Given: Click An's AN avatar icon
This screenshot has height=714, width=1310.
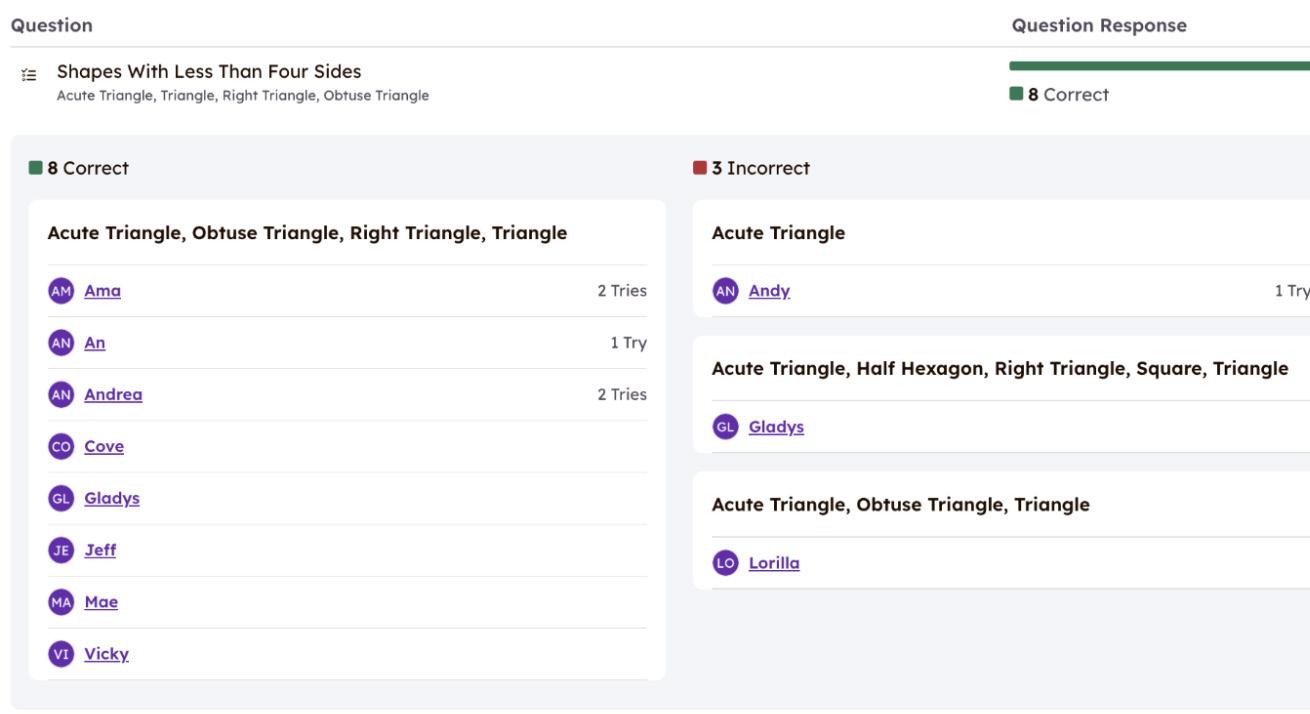Looking at the screenshot, I should coord(60,343).
